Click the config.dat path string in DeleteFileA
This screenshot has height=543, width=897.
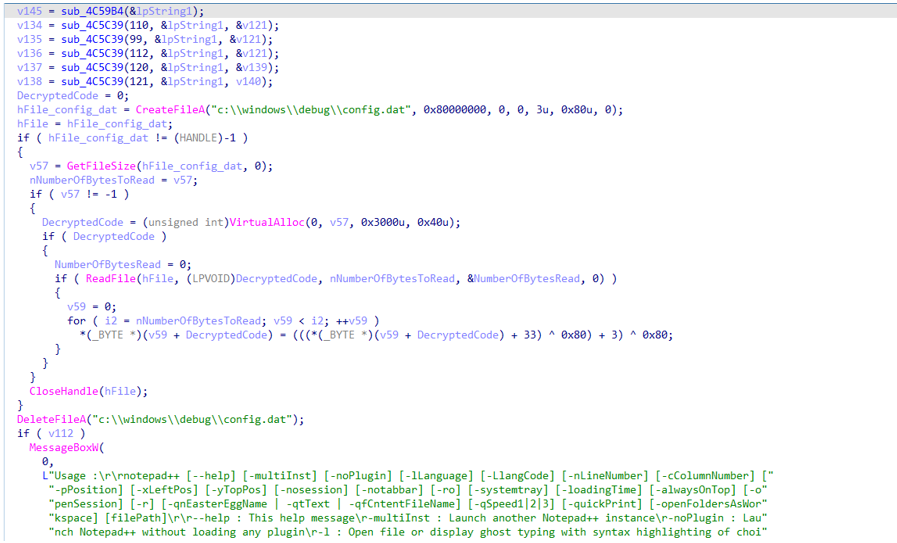pyautogui.click(x=198, y=419)
